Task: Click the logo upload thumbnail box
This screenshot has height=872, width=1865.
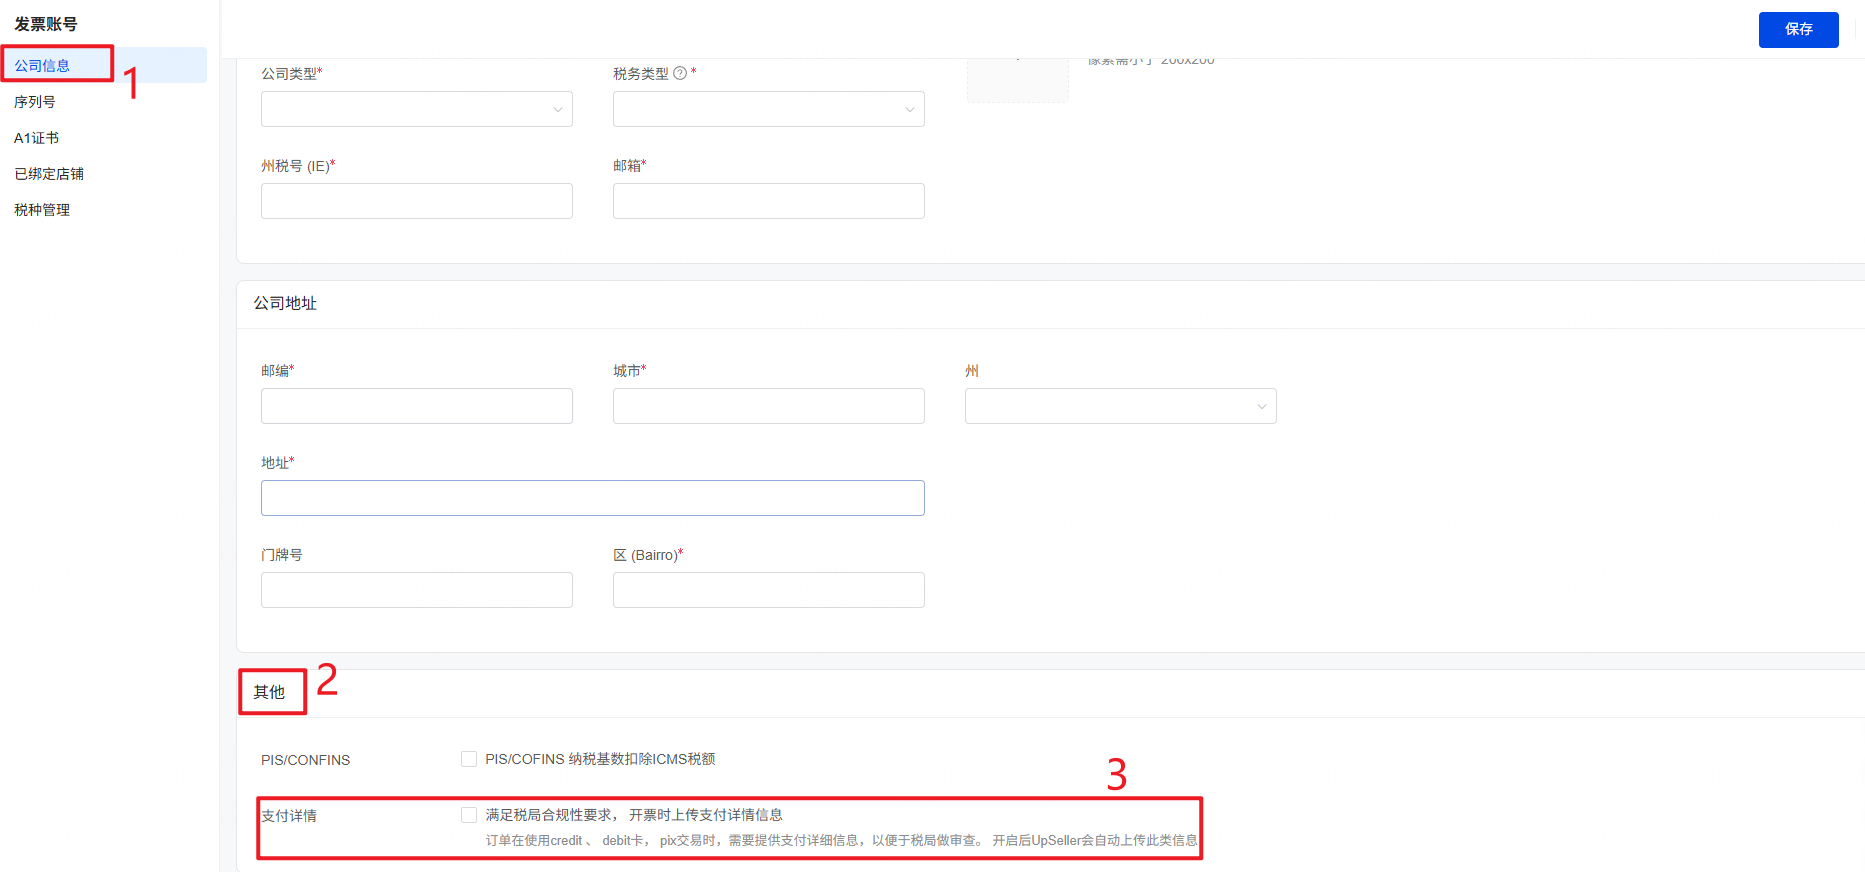Action: [x=1018, y=80]
